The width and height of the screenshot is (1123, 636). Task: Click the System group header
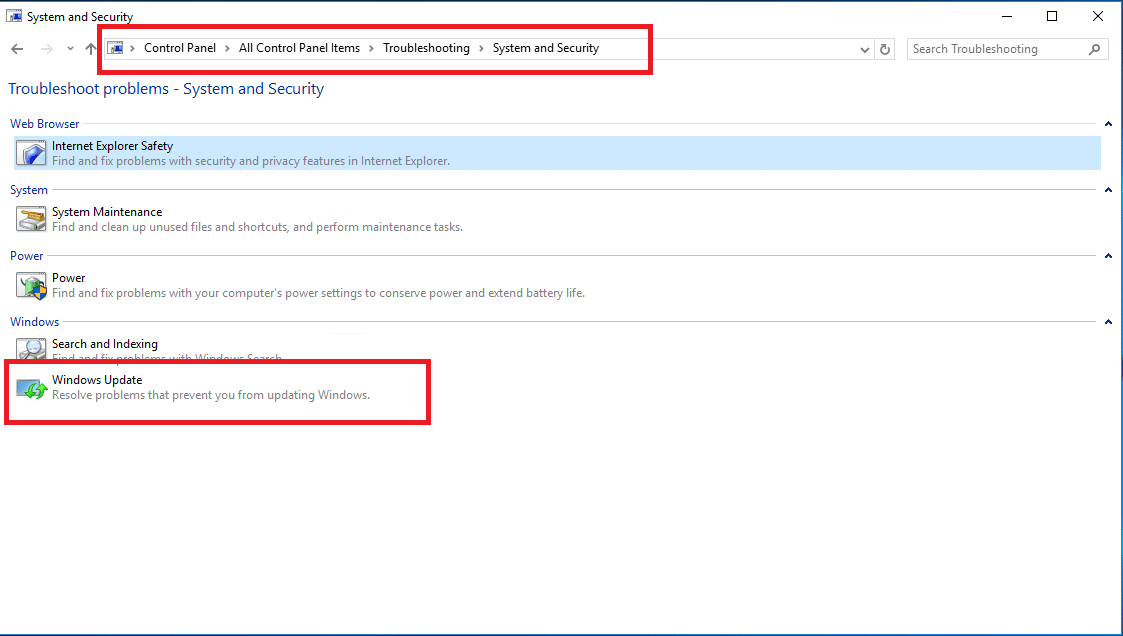click(29, 190)
